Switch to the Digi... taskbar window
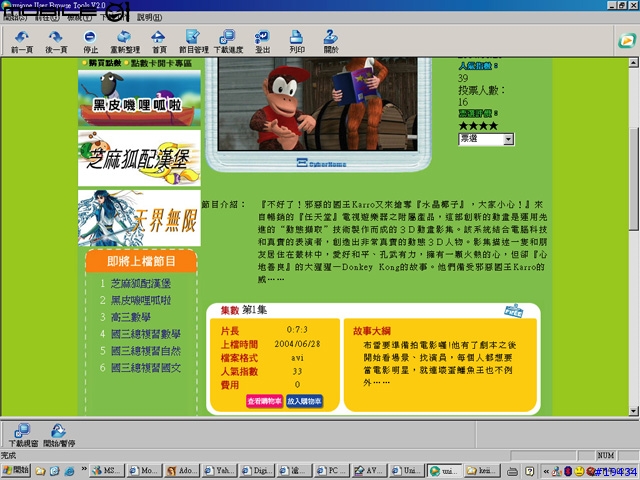Image resolution: width=640 pixels, height=480 pixels. pyautogui.click(x=257, y=471)
